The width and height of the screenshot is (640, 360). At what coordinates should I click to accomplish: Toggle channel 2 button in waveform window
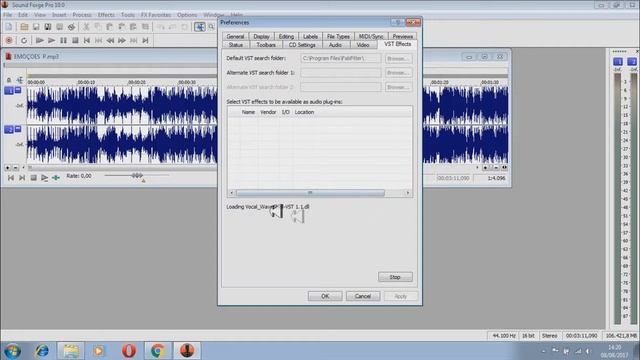tap(9, 129)
